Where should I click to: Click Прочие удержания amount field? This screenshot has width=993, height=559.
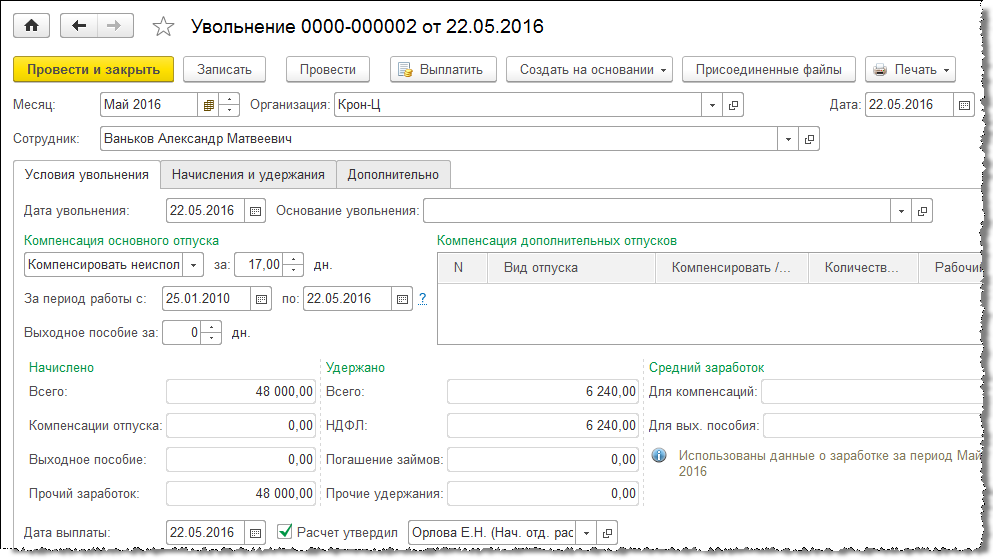(543, 494)
